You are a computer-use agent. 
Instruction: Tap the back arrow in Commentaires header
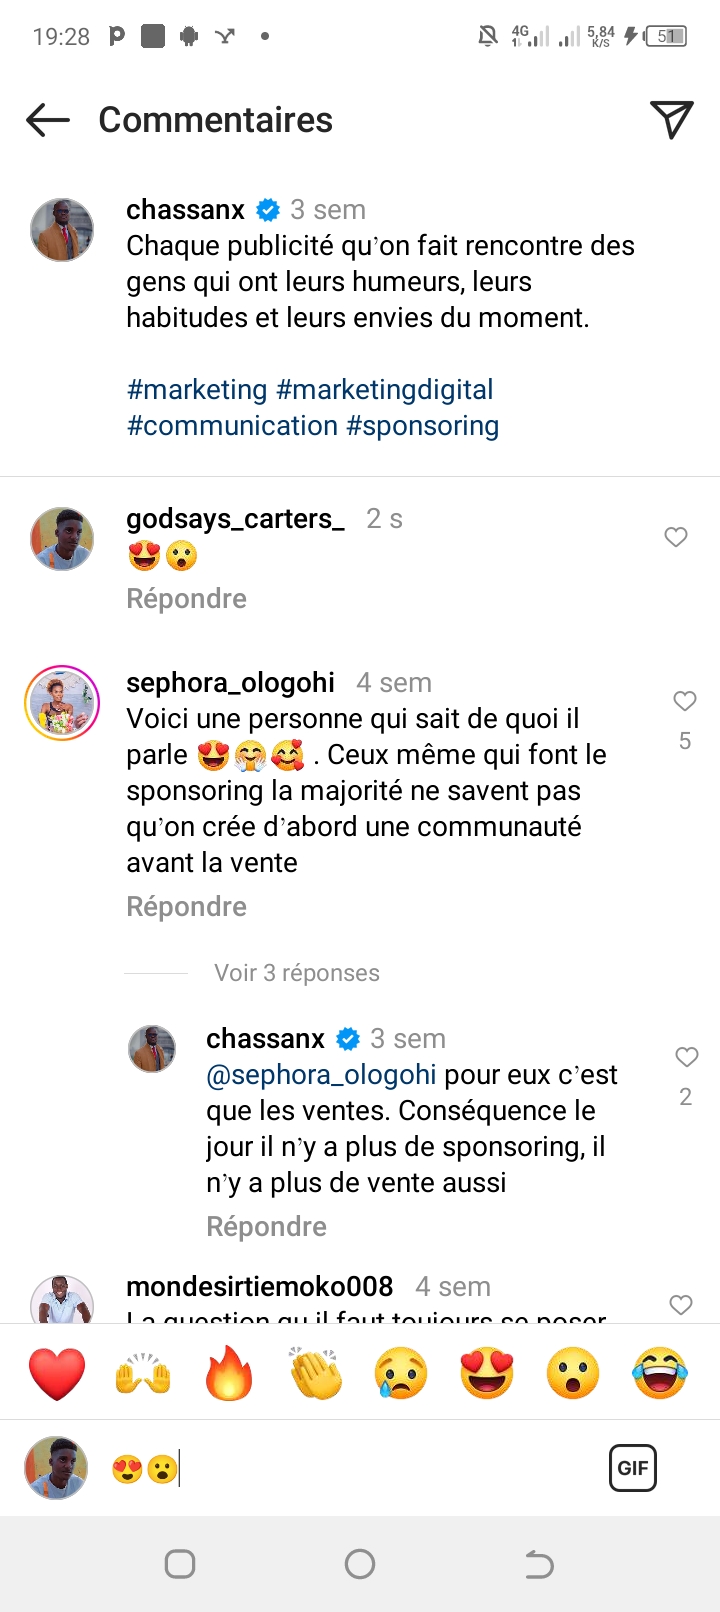tap(48, 121)
